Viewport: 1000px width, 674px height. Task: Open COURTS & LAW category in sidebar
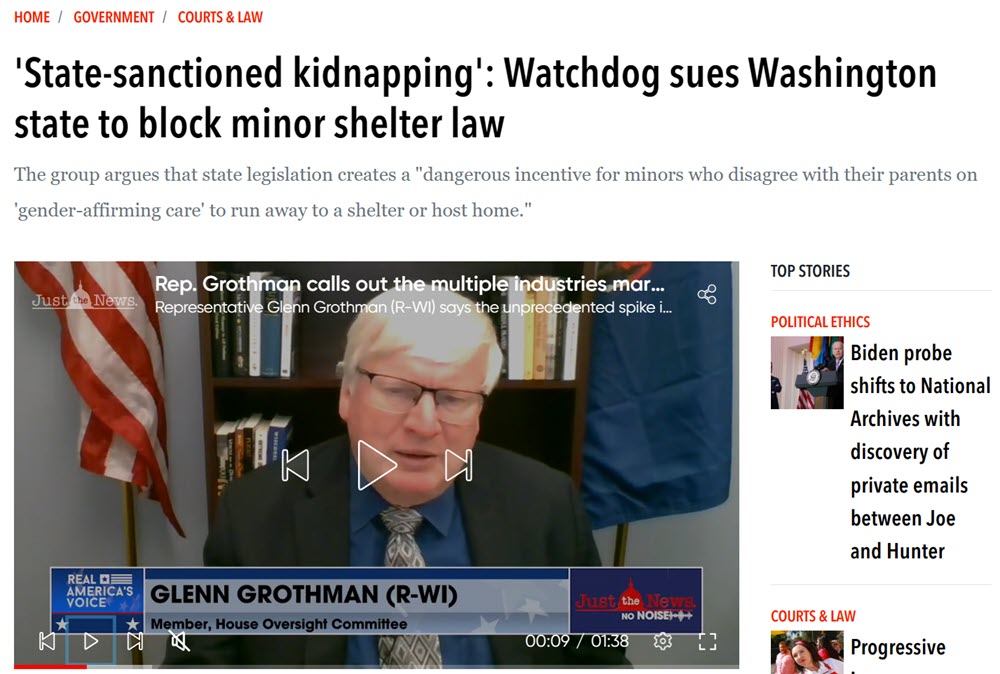(x=813, y=616)
